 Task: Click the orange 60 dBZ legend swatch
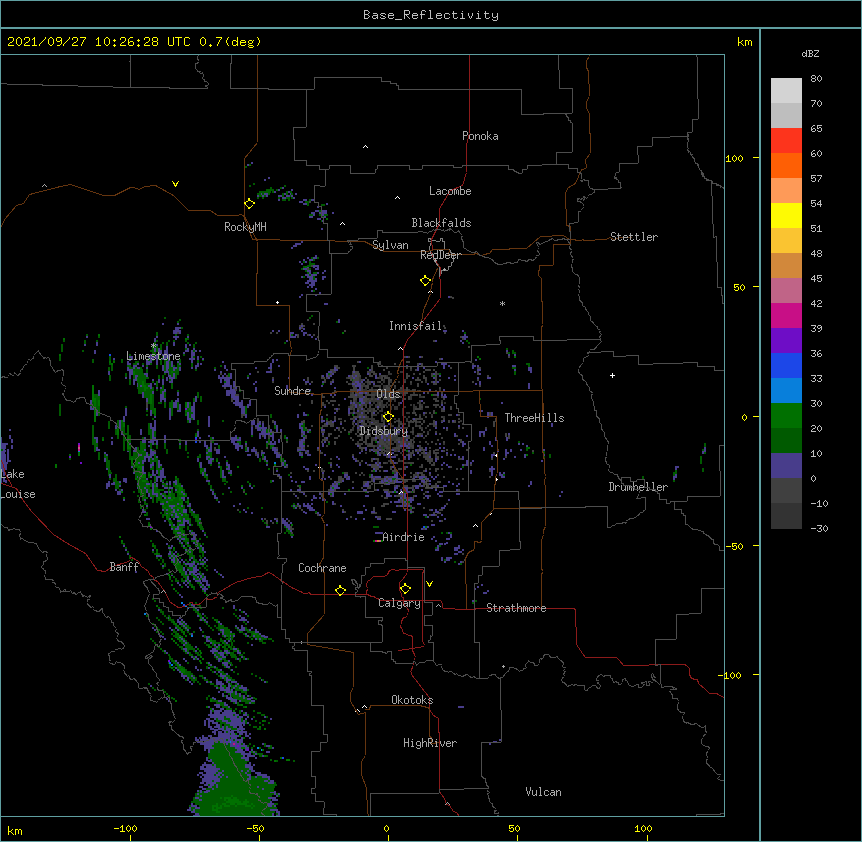(786, 165)
